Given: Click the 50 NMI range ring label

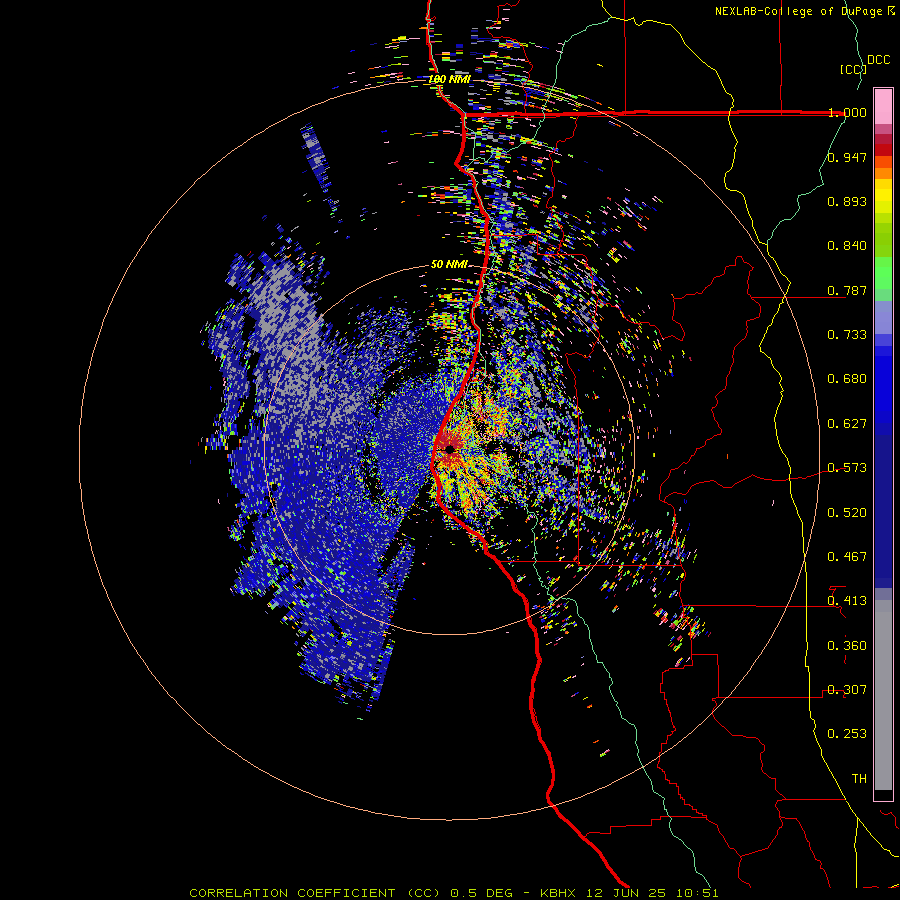Looking at the screenshot, I should tap(449, 265).
